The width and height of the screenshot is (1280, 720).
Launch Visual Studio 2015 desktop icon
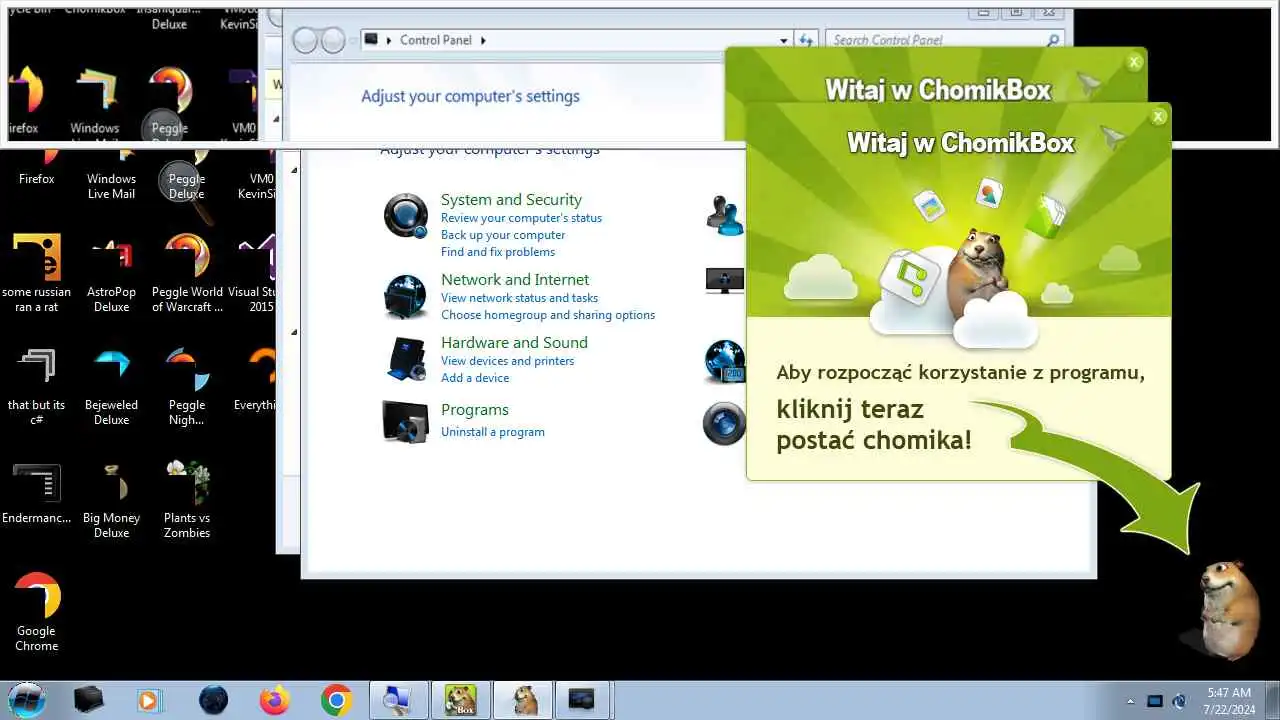(253, 273)
